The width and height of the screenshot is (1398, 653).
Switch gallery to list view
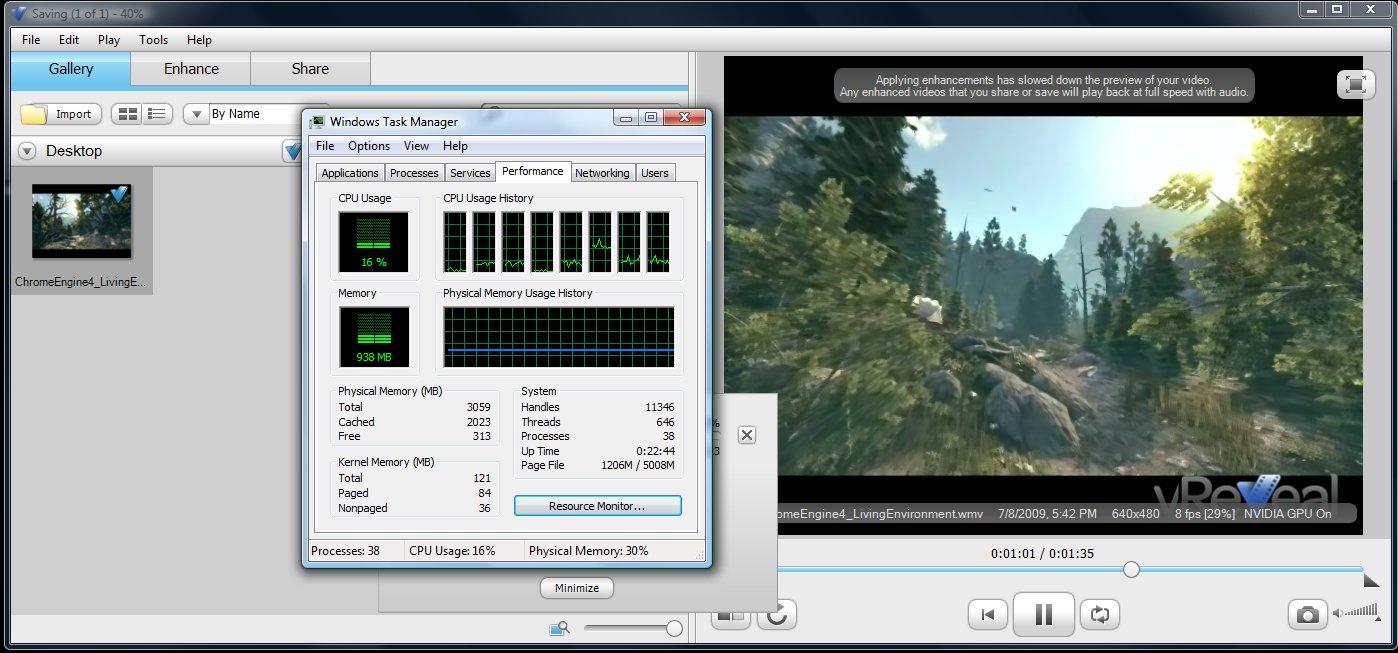click(x=157, y=114)
